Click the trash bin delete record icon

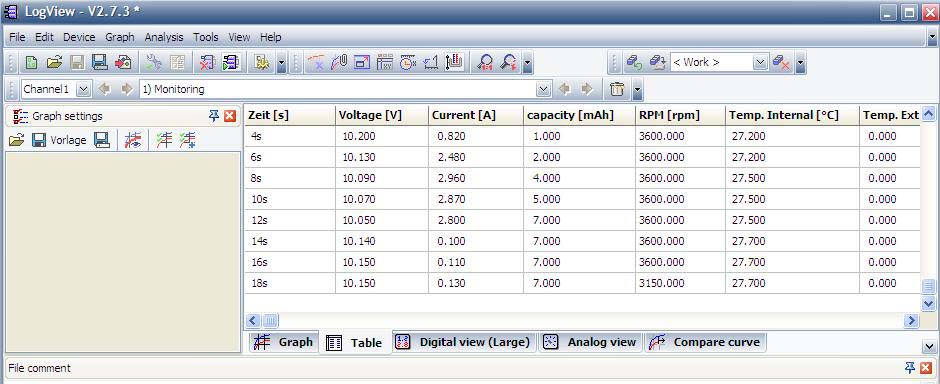[x=617, y=89]
